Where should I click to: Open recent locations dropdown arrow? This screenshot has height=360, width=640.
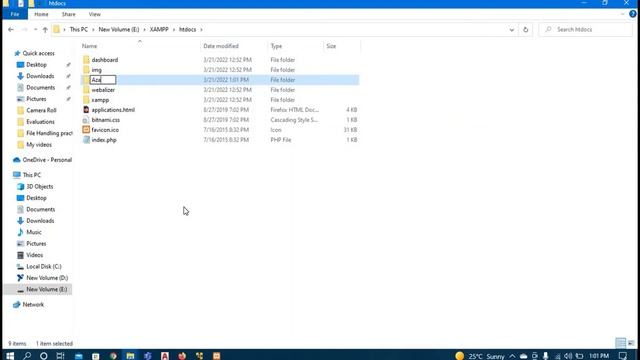[36, 29]
